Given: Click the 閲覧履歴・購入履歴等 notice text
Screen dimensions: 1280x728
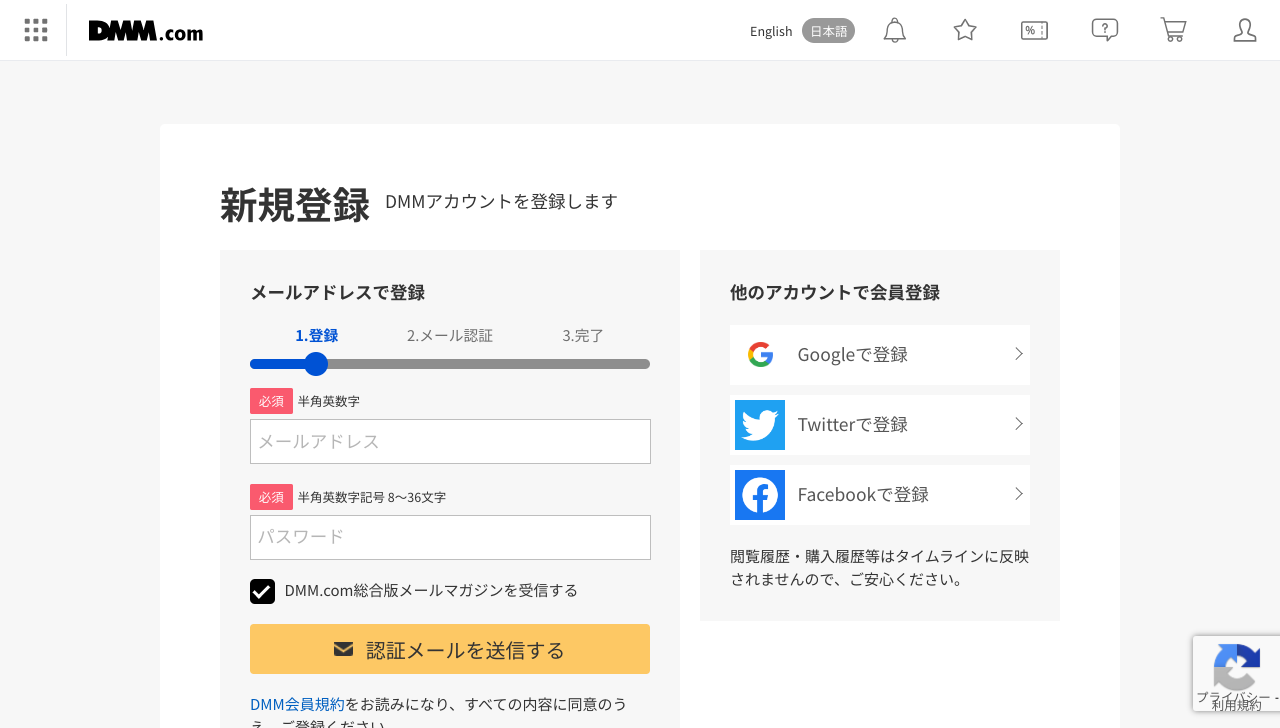Looking at the screenshot, I should (880, 568).
